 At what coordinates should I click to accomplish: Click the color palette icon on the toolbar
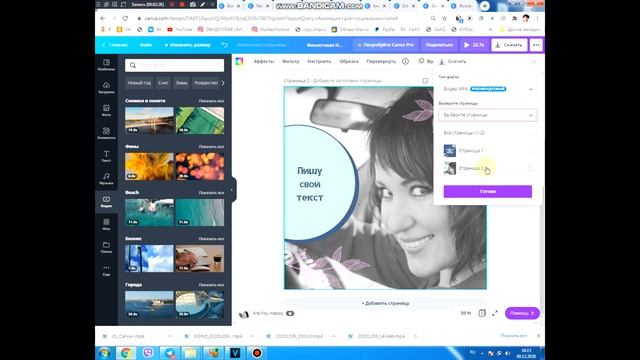[239, 61]
